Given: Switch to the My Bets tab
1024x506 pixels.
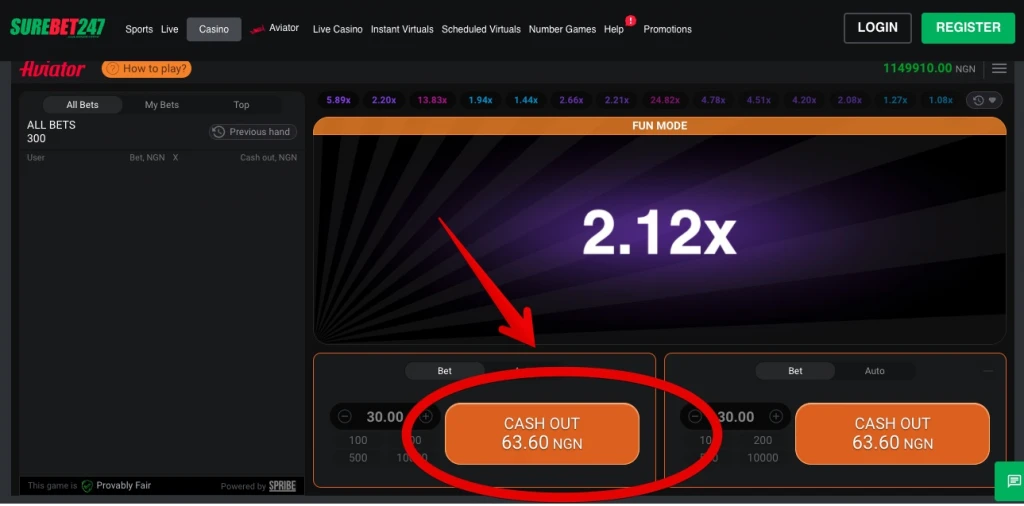Looking at the screenshot, I should coord(162,105).
